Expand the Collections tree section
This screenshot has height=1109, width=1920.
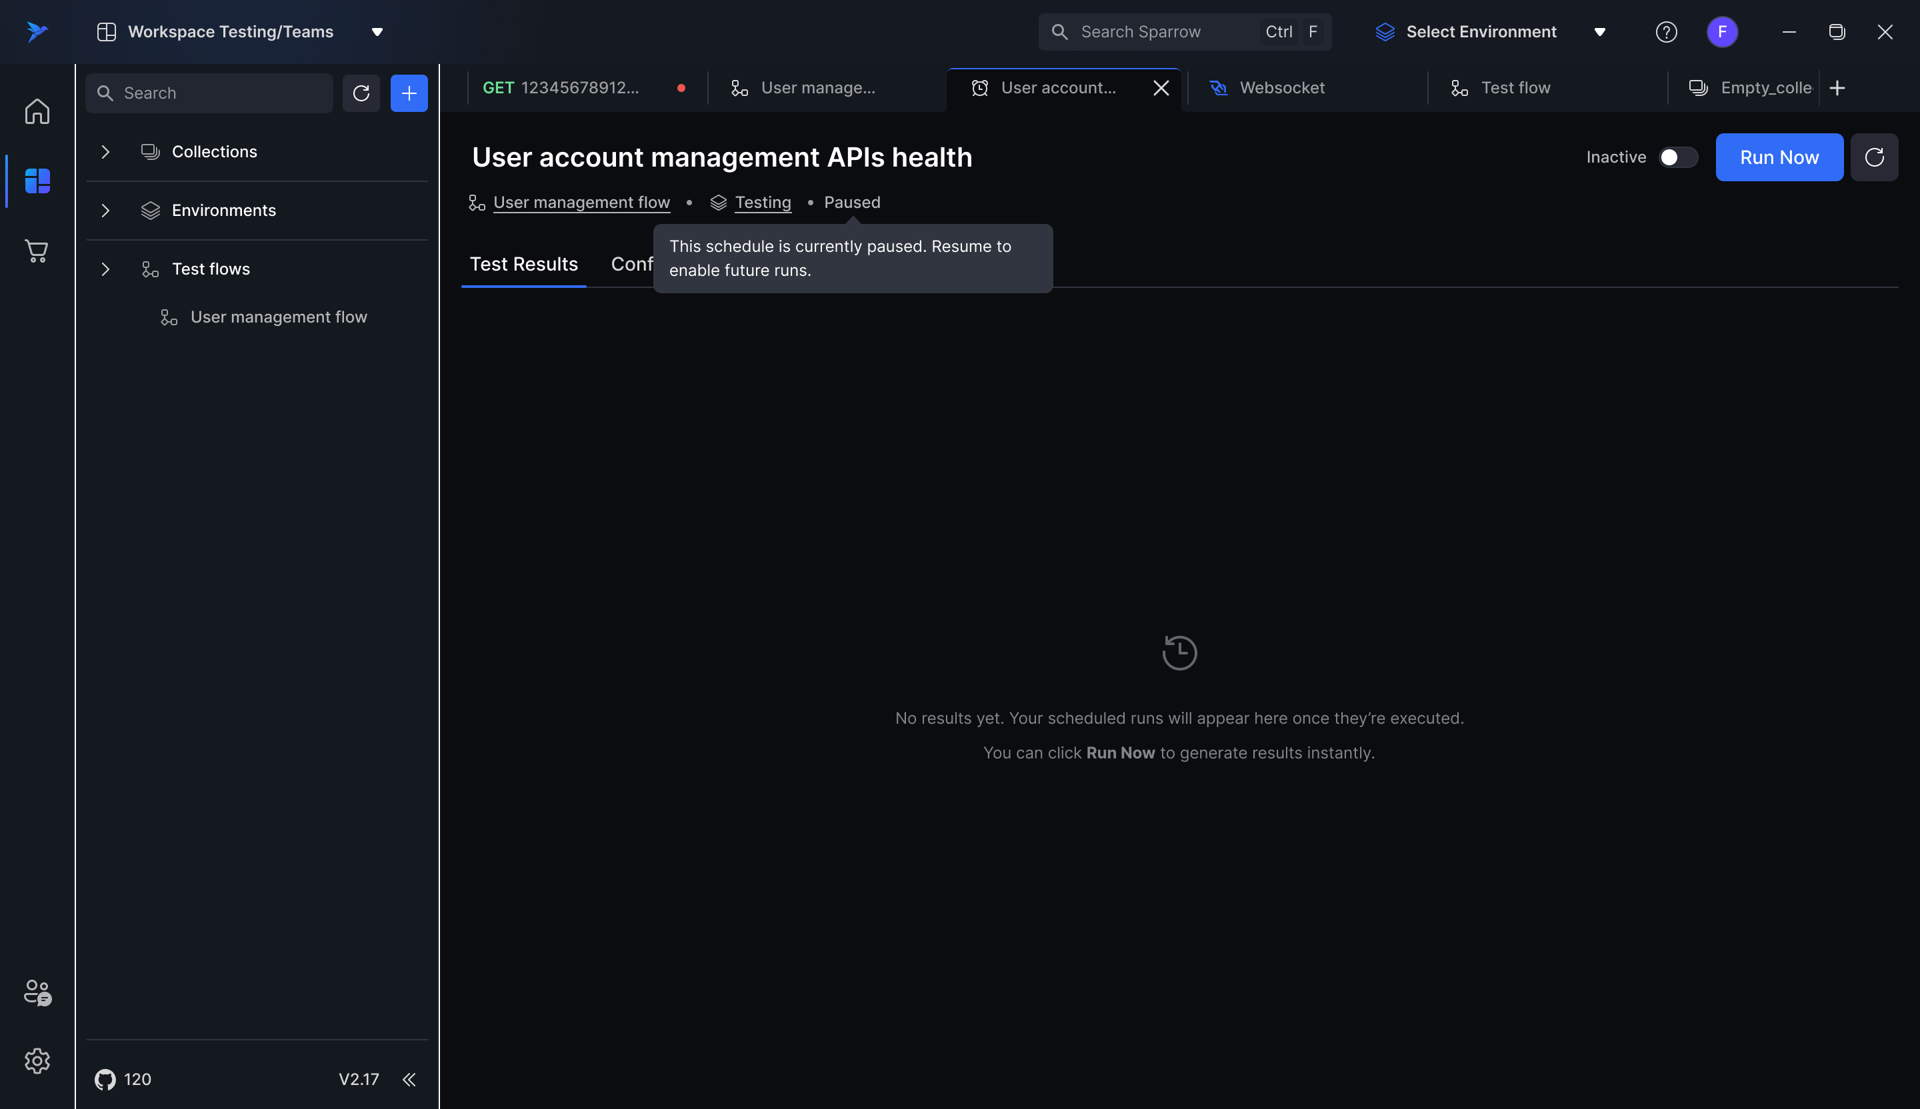(x=105, y=152)
